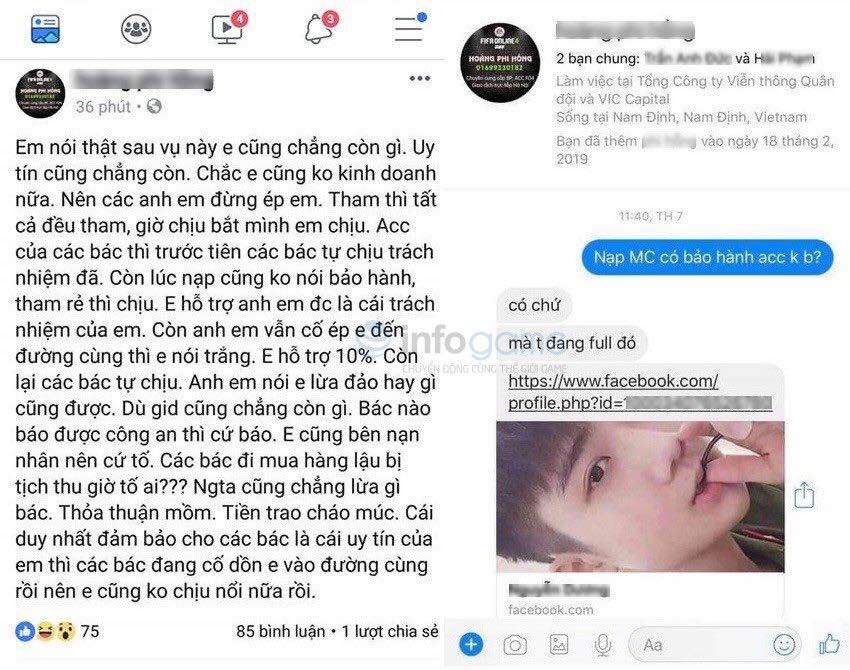Open the post's three-dot options menu

tap(420, 79)
